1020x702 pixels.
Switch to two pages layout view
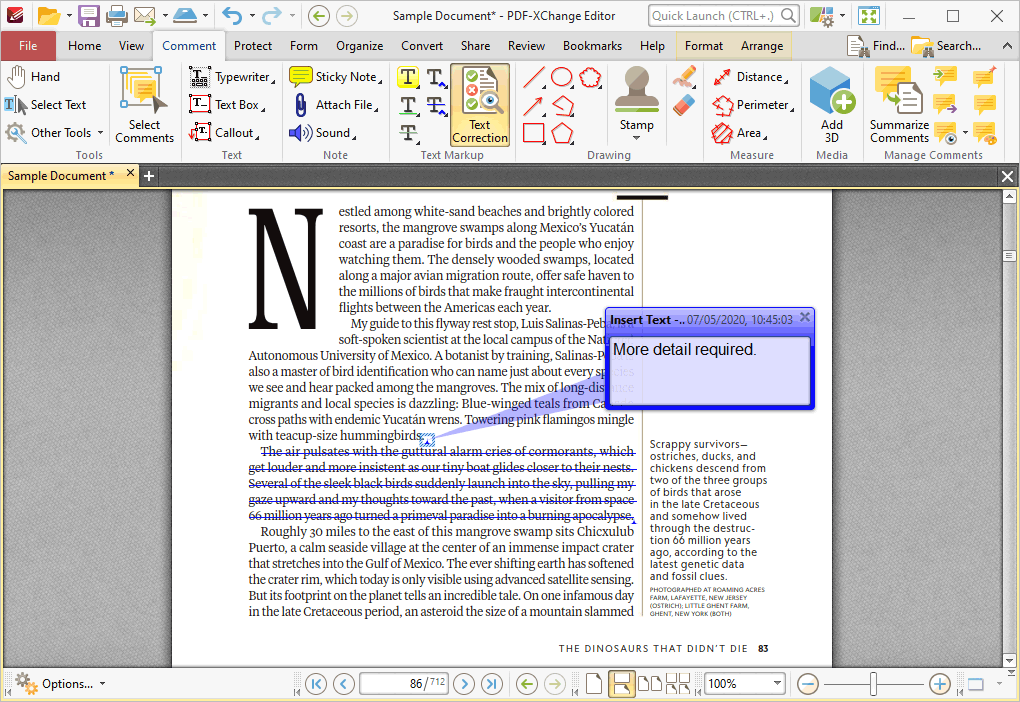tap(649, 684)
